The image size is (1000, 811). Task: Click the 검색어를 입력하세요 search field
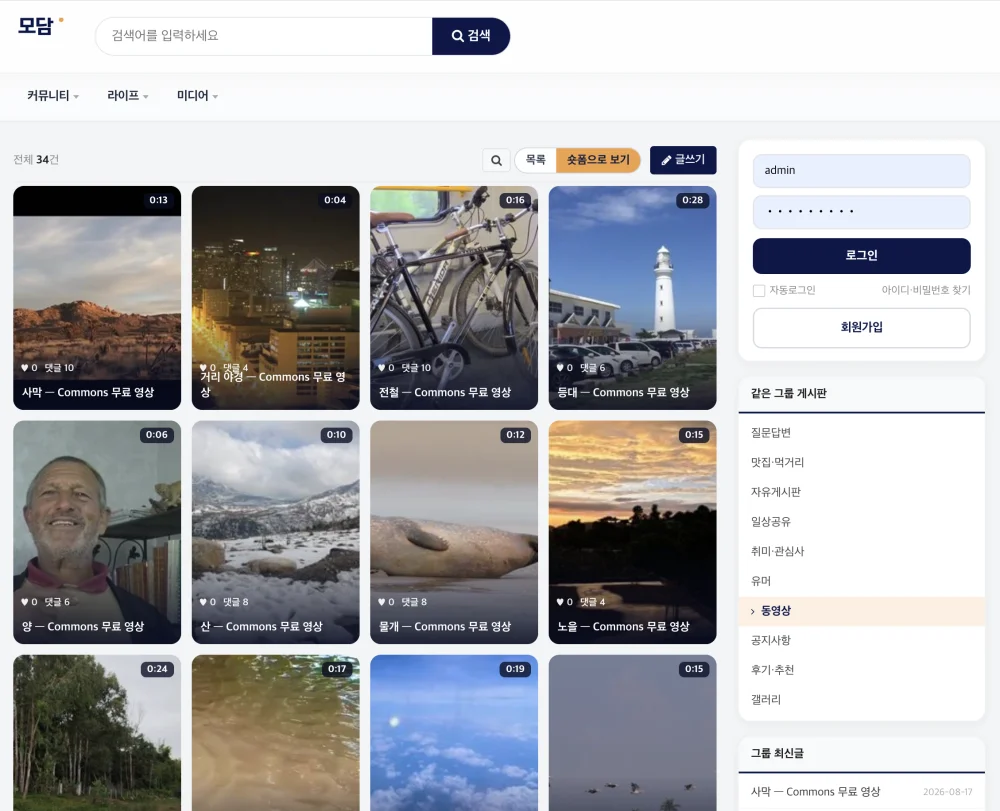[264, 36]
